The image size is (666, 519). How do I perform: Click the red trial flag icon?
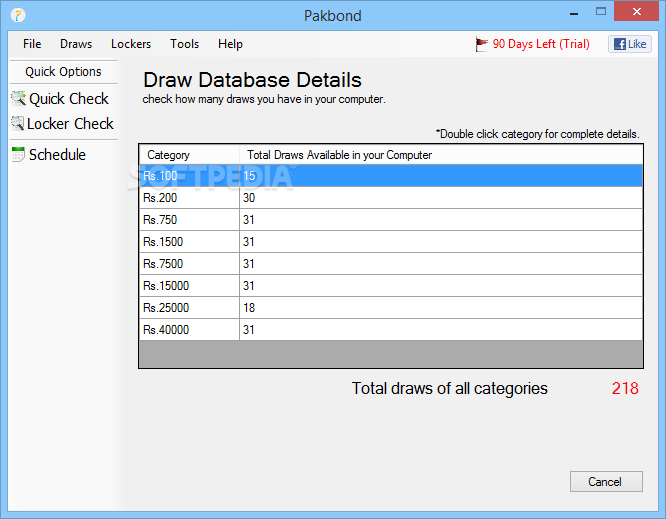click(x=482, y=44)
